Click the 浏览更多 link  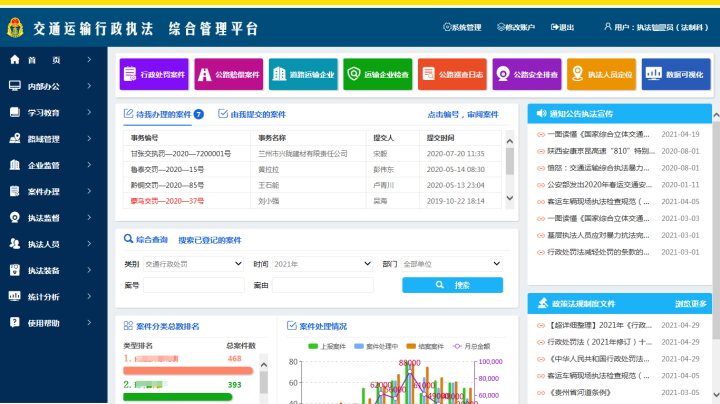[691, 303]
